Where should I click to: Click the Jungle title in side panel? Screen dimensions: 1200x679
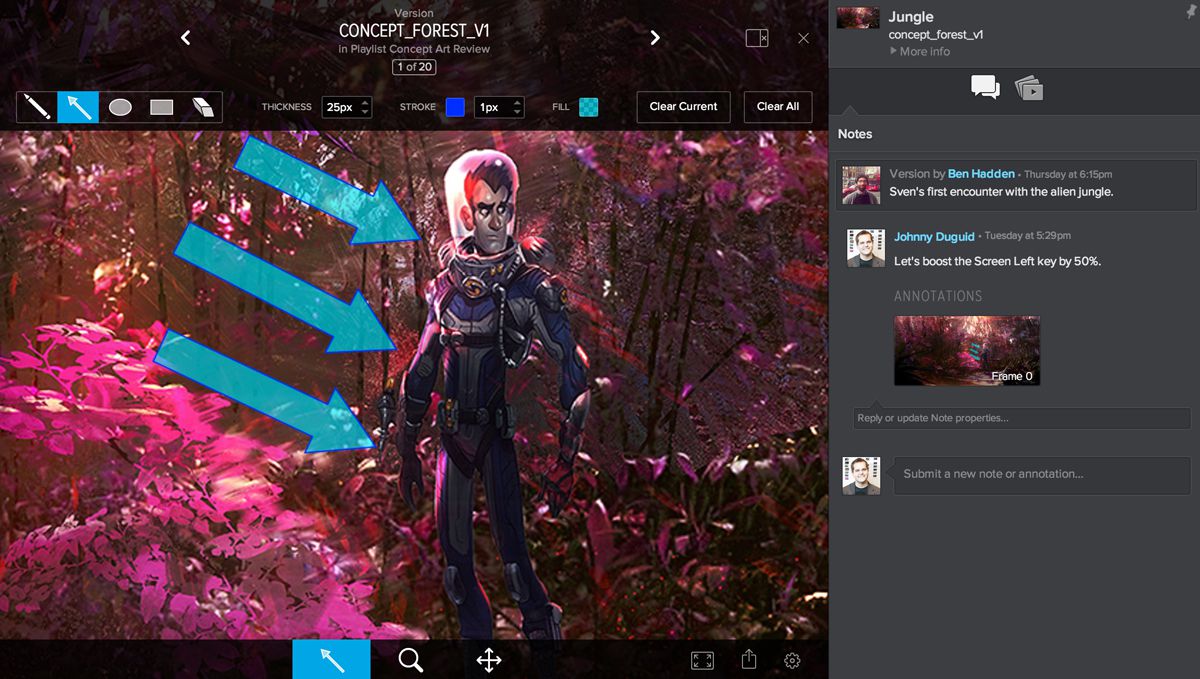pyautogui.click(x=911, y=16)
